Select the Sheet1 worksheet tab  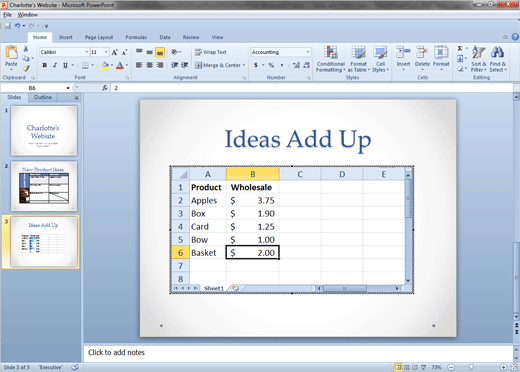click(214, 288)
